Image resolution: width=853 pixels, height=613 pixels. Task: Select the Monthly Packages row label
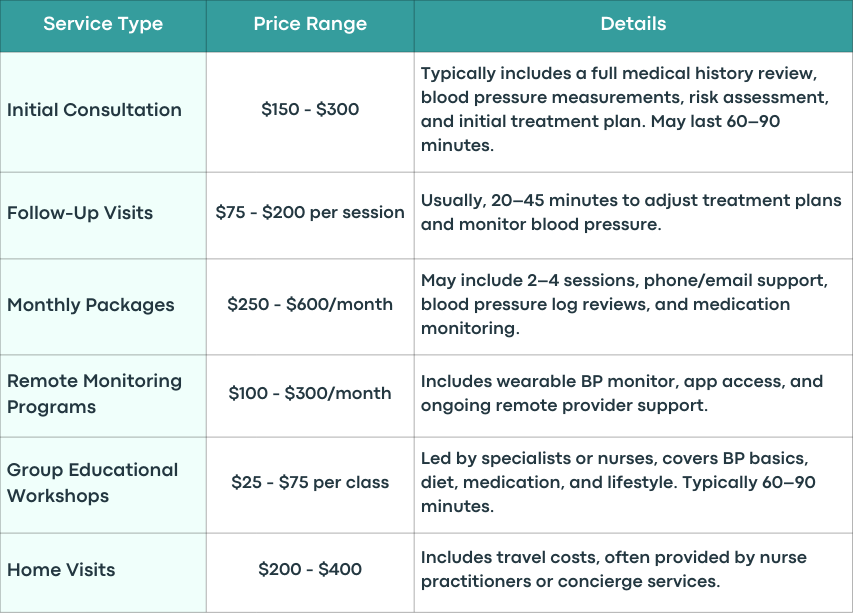[91, 305]
